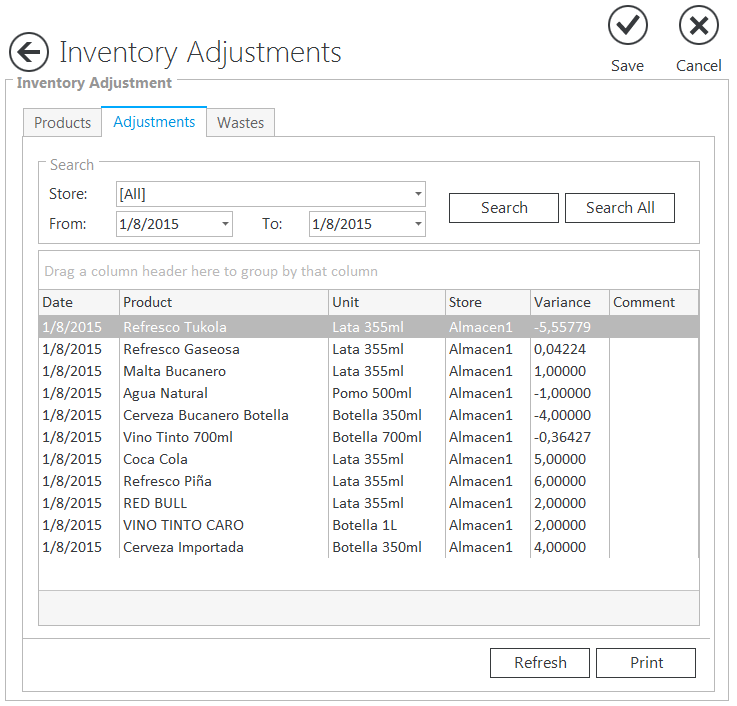
Task: Click the Store column header
Action: tap(487, 302)
